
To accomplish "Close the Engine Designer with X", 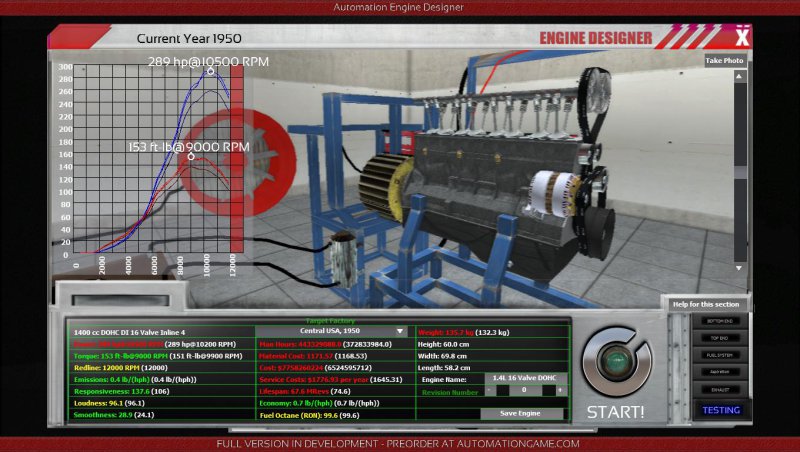I will click(x=741, y=38).
